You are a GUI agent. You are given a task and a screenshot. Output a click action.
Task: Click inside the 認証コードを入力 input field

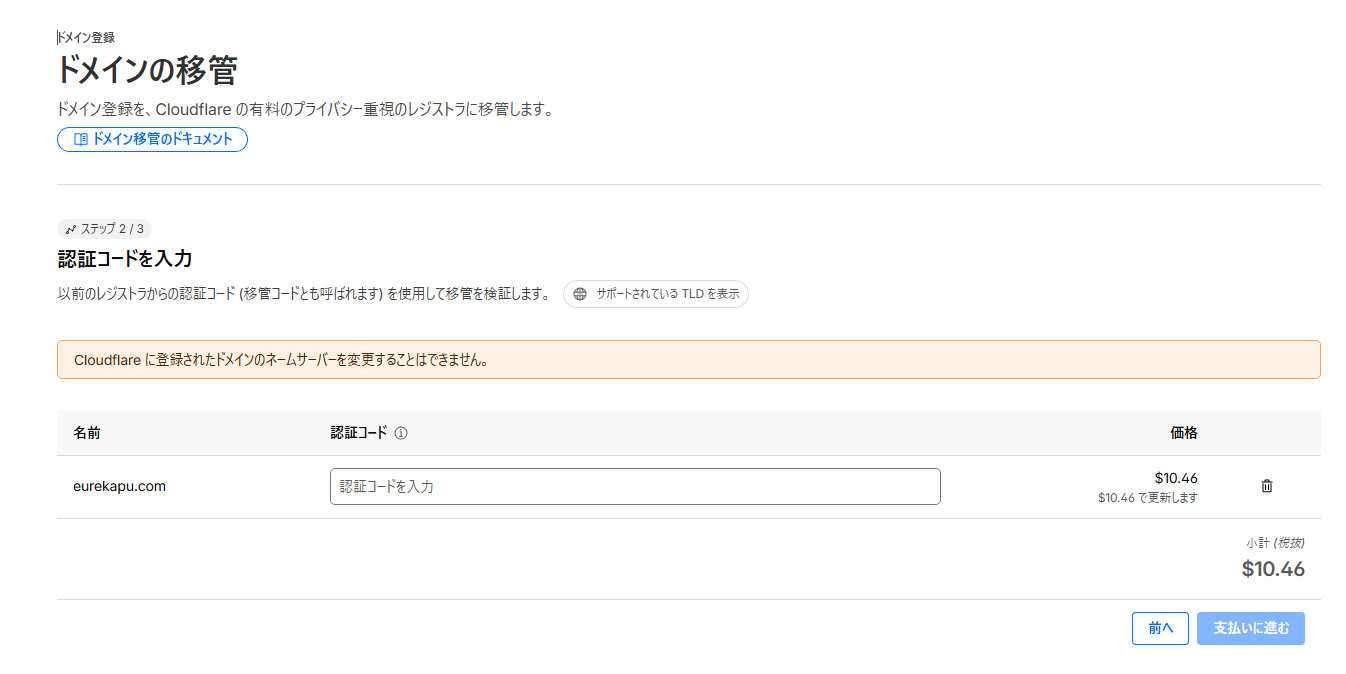(634, 486)
